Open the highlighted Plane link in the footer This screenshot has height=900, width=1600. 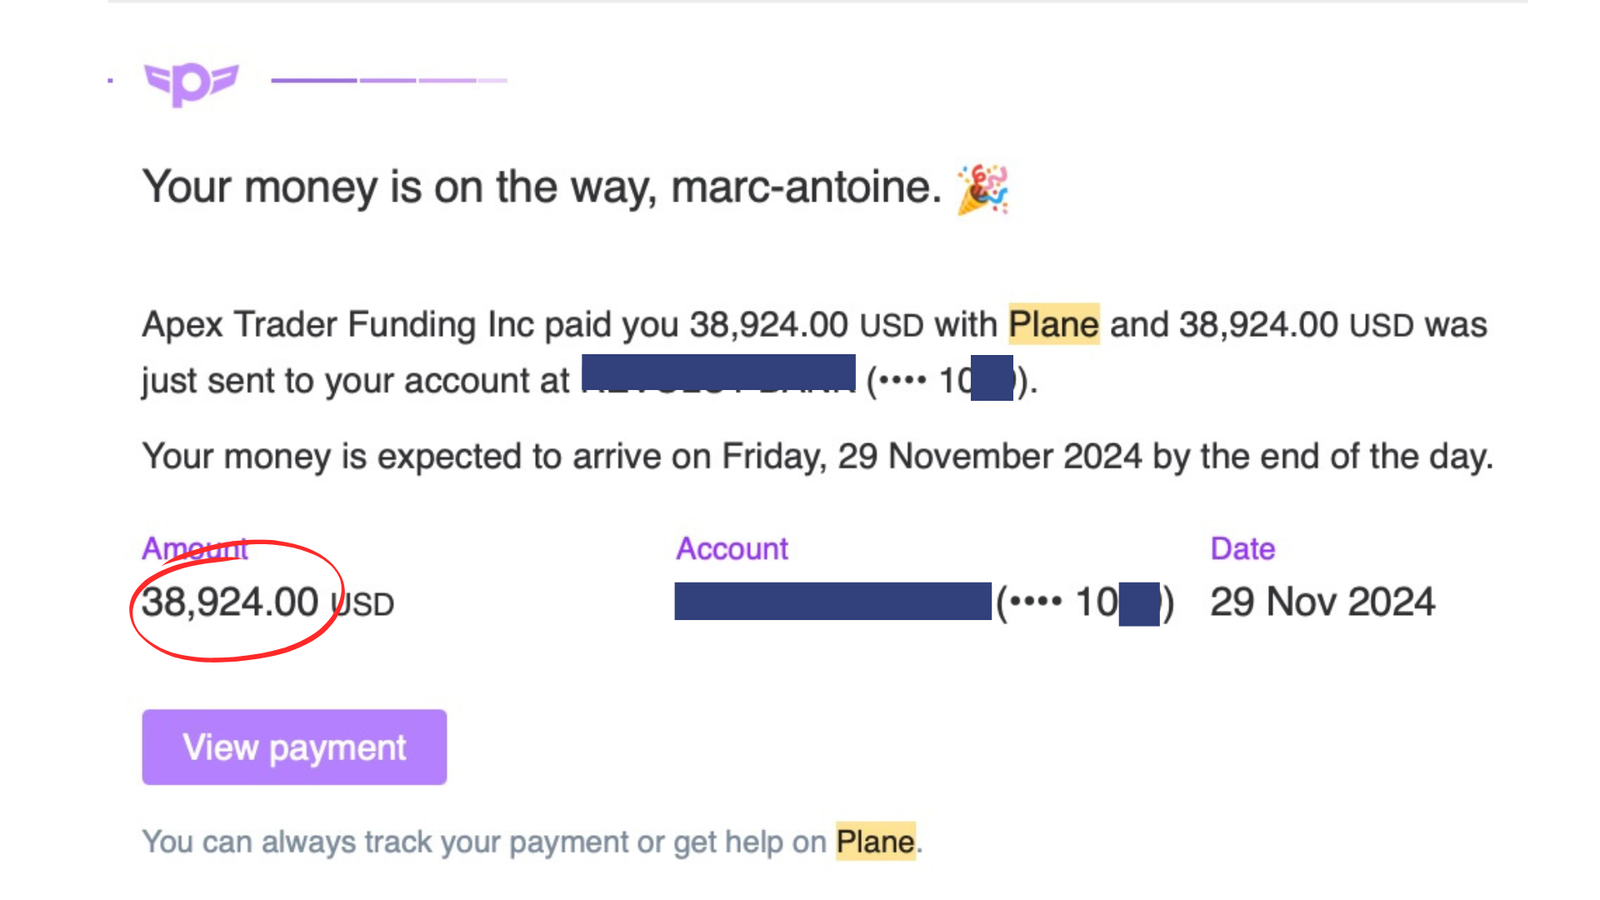pyautogui.click(x=875, y=842)
